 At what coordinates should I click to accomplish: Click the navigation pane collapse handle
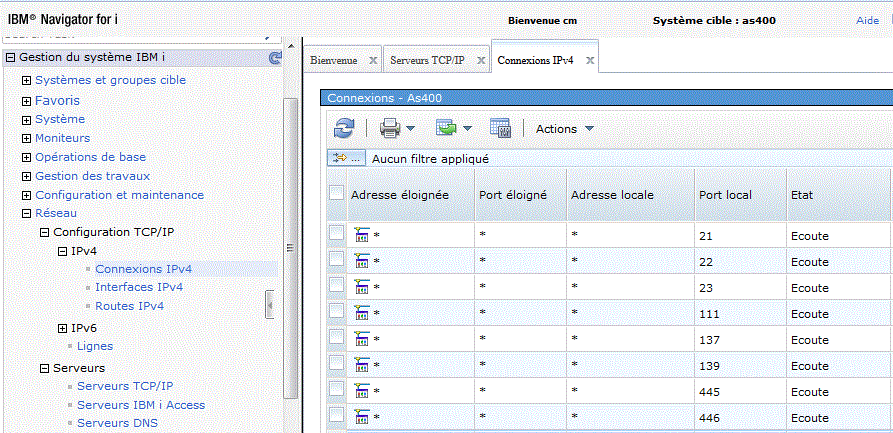(271, 304)
